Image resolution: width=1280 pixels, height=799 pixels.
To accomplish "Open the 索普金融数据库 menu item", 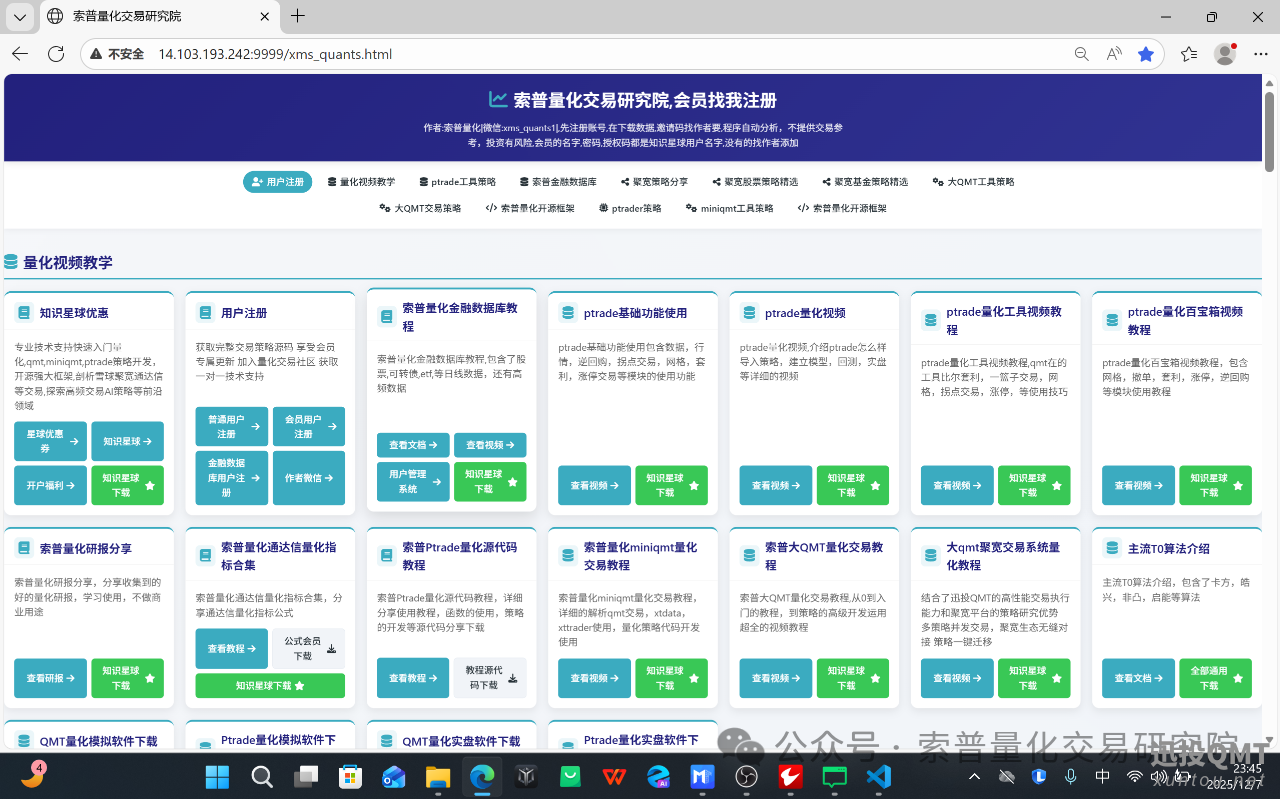I will 557,182.
